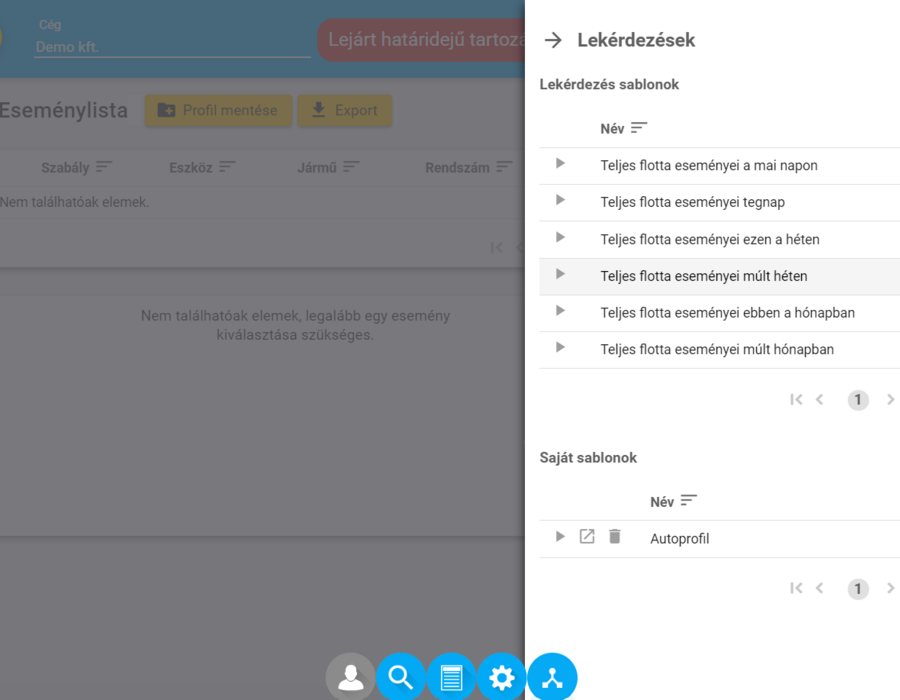Select 'Teljes flotta eseményei tegnap' text
This screenshot has height=700, width=900.
(x=692, y=202)
